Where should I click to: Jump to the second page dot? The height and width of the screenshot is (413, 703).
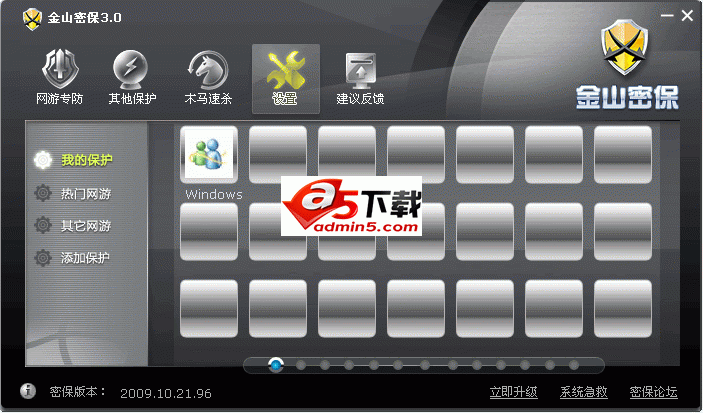[x=301, y=365]
